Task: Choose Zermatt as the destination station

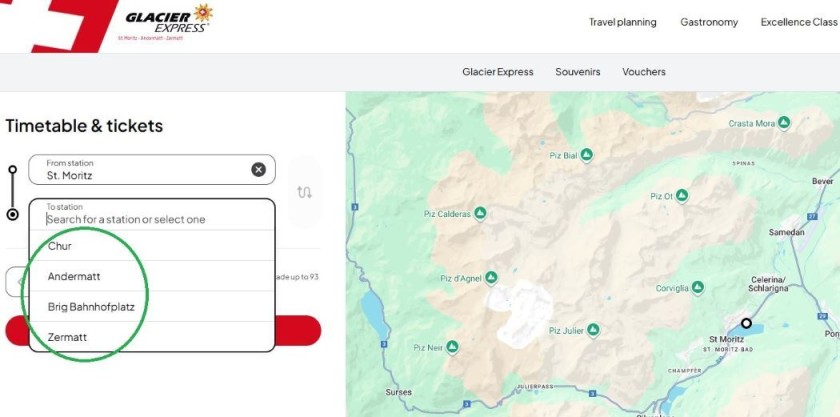Action: 152,337
